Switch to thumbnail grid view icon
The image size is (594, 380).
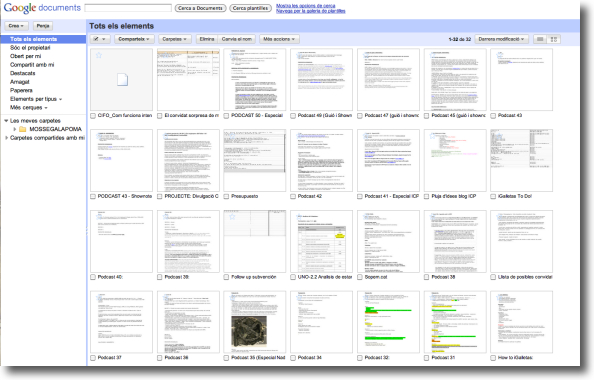tap(553, 39)
